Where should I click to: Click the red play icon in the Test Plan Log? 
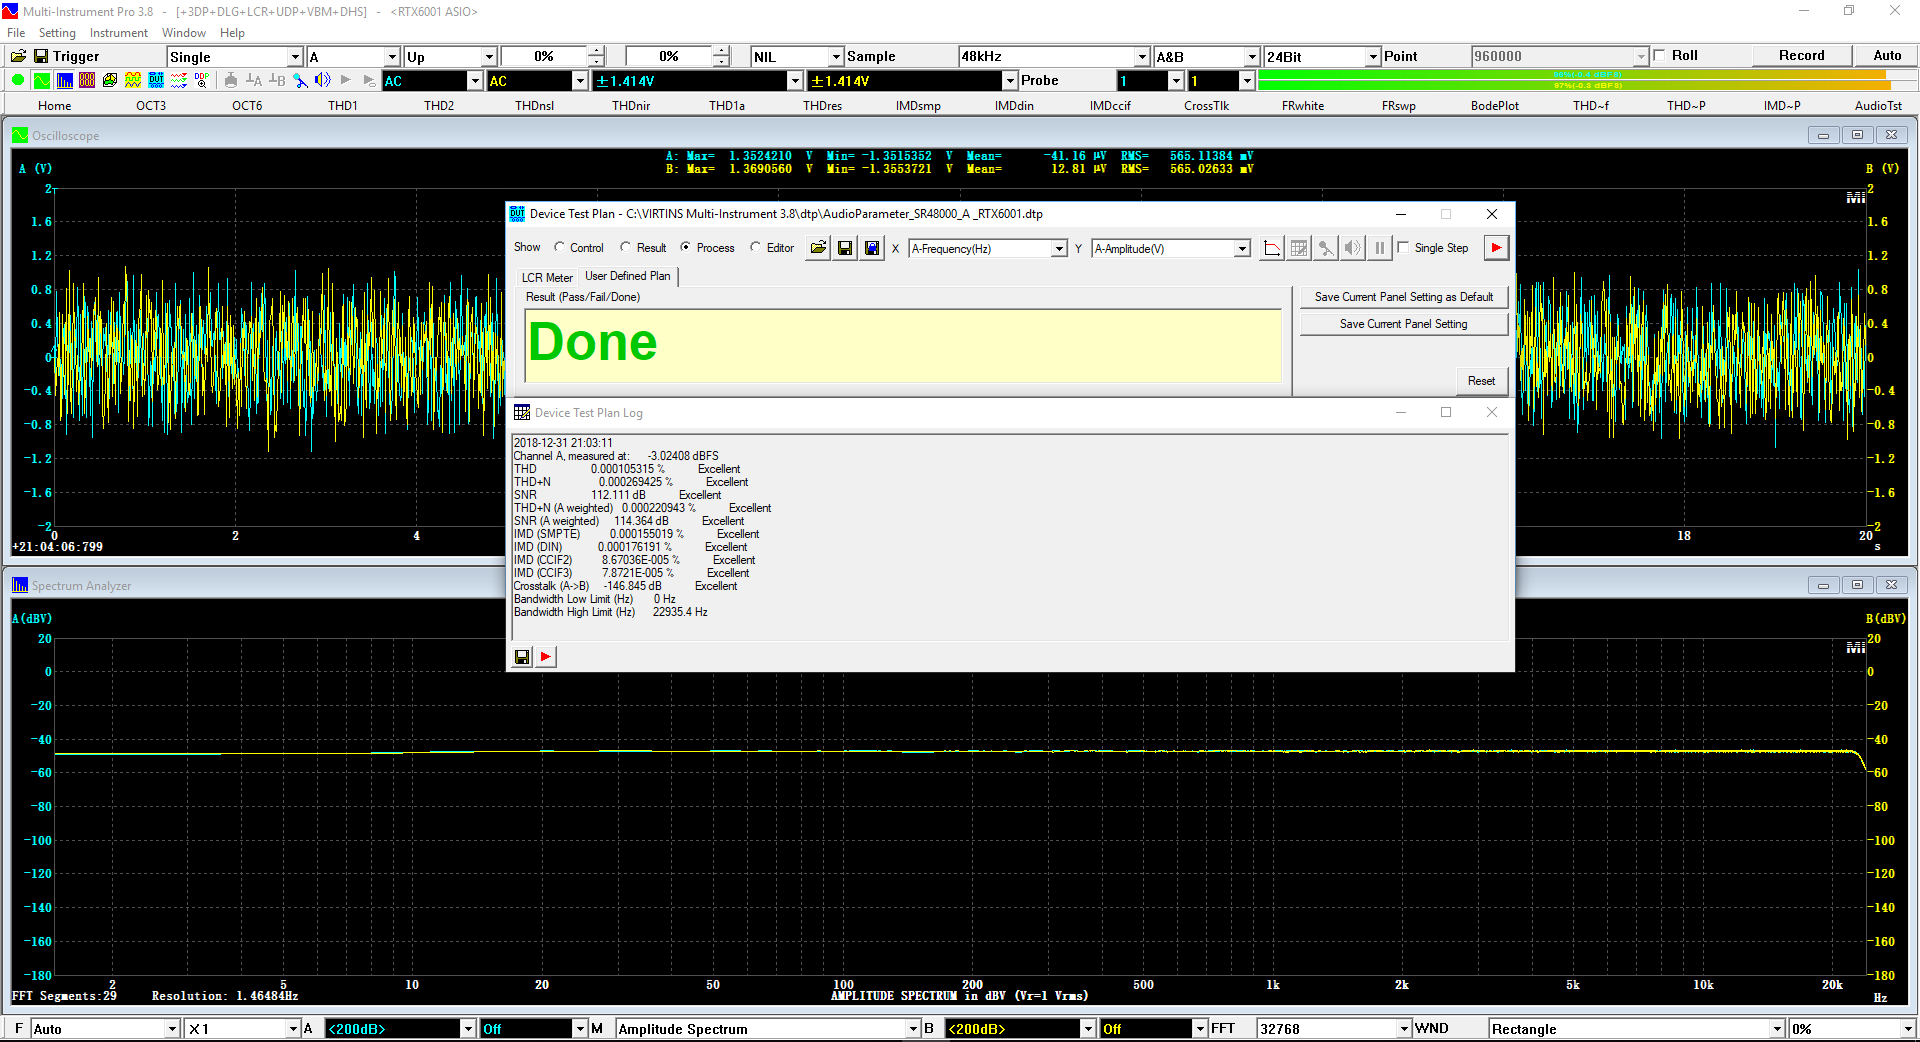tap(546, 657)
